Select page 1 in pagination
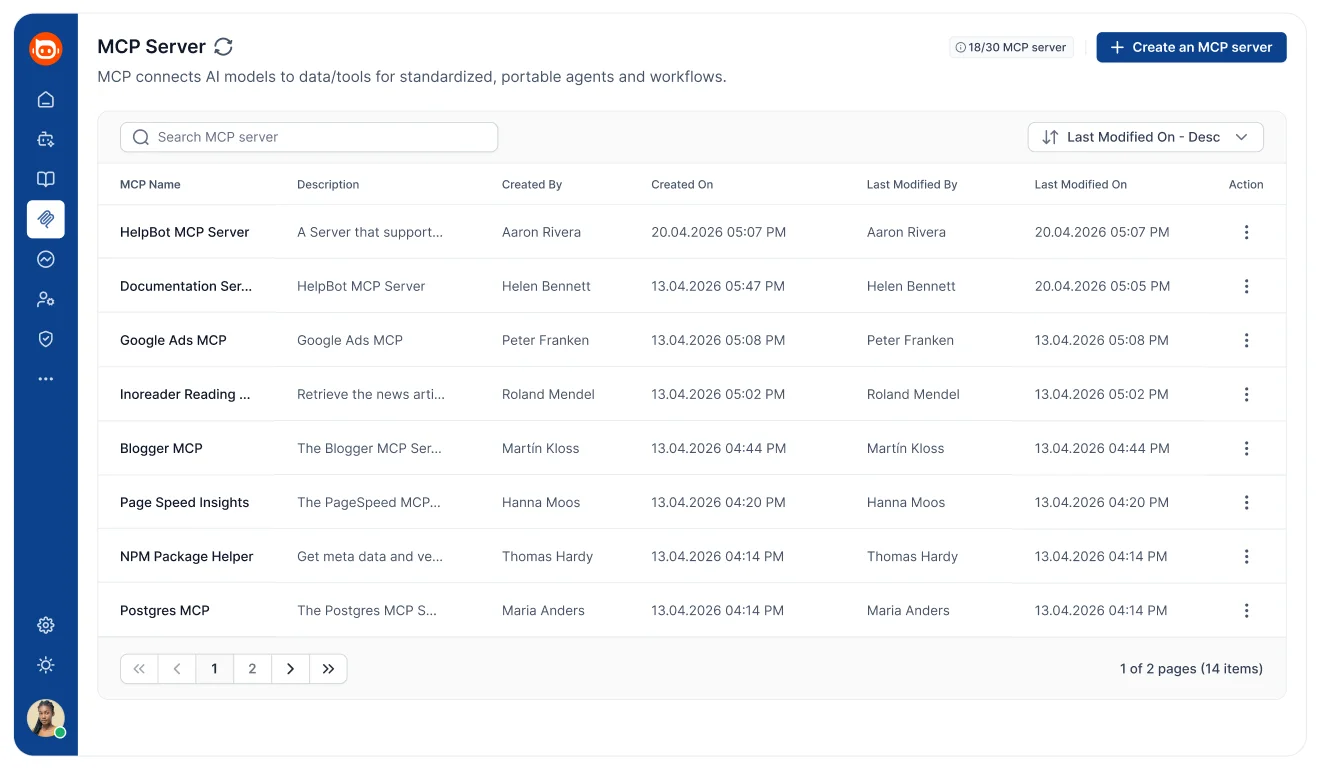Viewport: 1320px width, 770px height. pyautogui.click(x=214, y=669)
